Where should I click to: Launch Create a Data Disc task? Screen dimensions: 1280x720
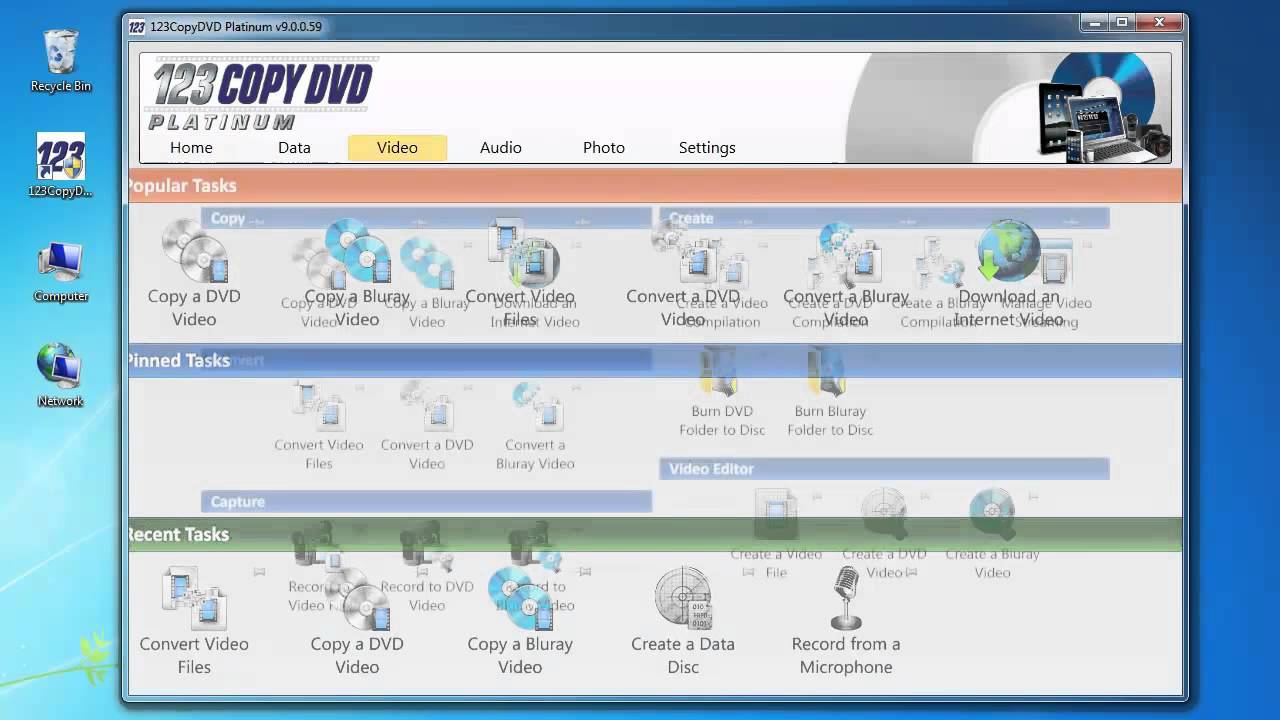coord(683,622)
